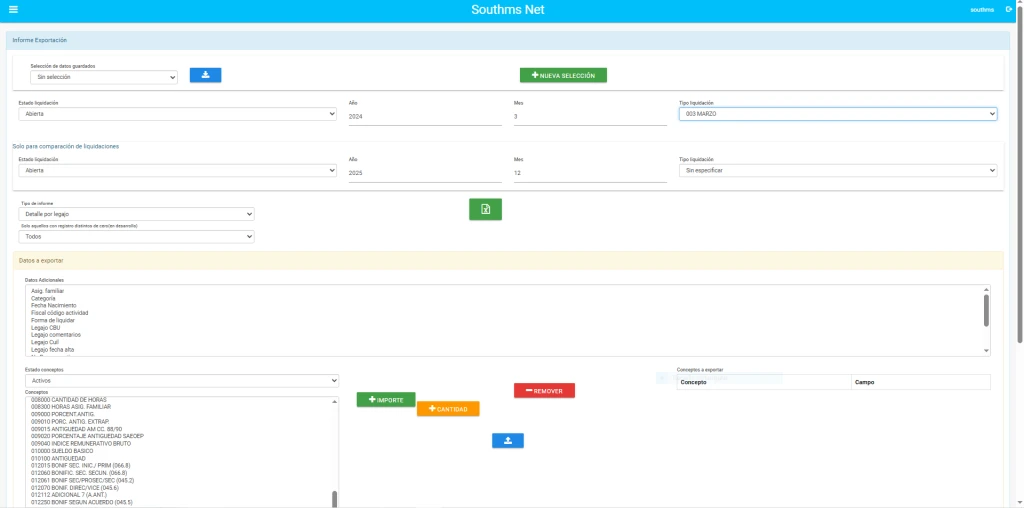Click the Datos Adicionales list scrollbar thumb
Image resolution: width=1024 pixels, height=508 pixels.
(986, 310)
